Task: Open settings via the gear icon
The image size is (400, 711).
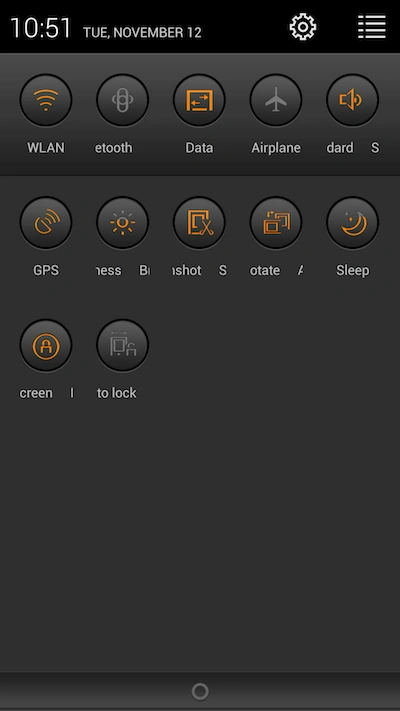Action: tap(303, 27)
